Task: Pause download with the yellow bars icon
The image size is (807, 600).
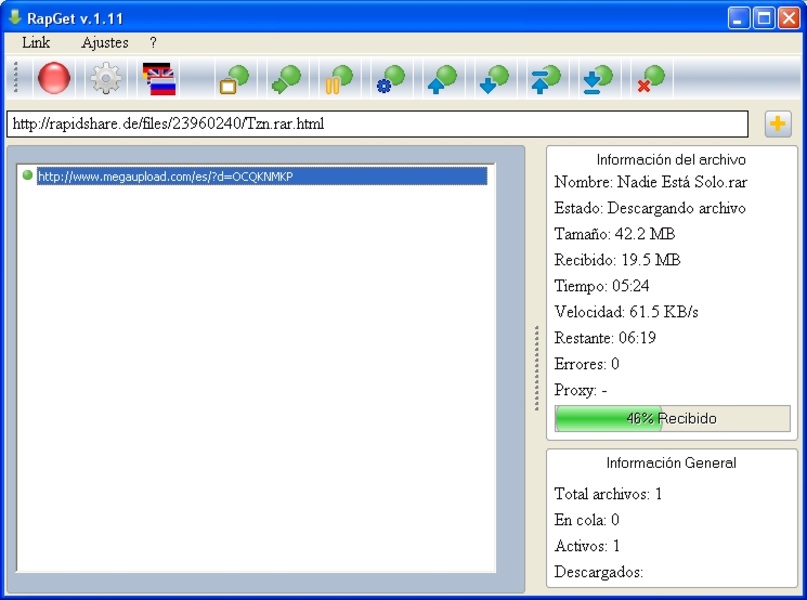Action: point(339,79)
